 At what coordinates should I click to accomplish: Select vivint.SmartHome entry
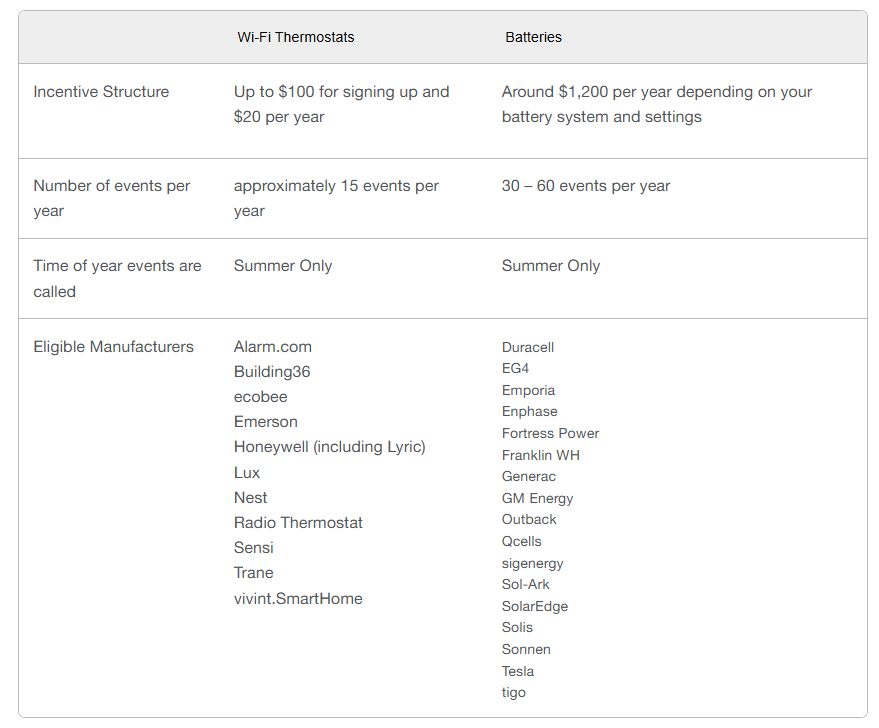[x=298, y=599]
